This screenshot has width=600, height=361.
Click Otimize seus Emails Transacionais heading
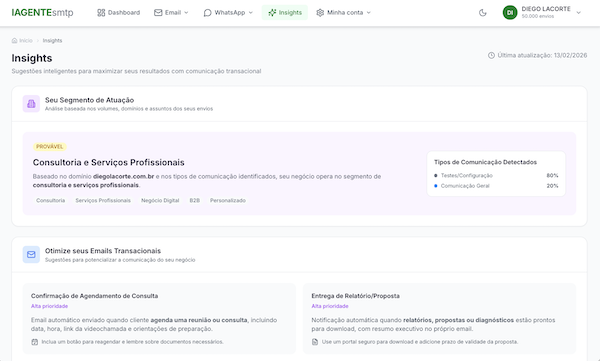click(103, 251)
